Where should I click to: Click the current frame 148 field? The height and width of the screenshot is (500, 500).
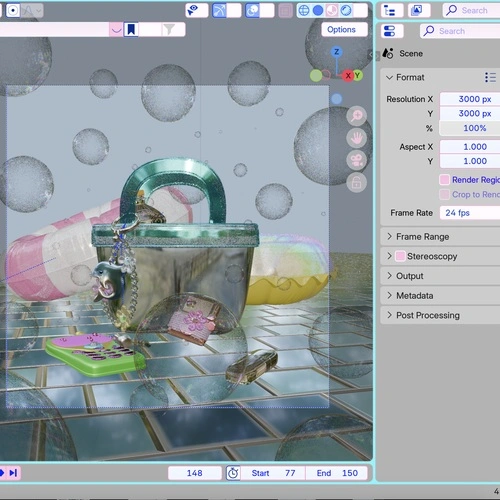pos(195,473)
